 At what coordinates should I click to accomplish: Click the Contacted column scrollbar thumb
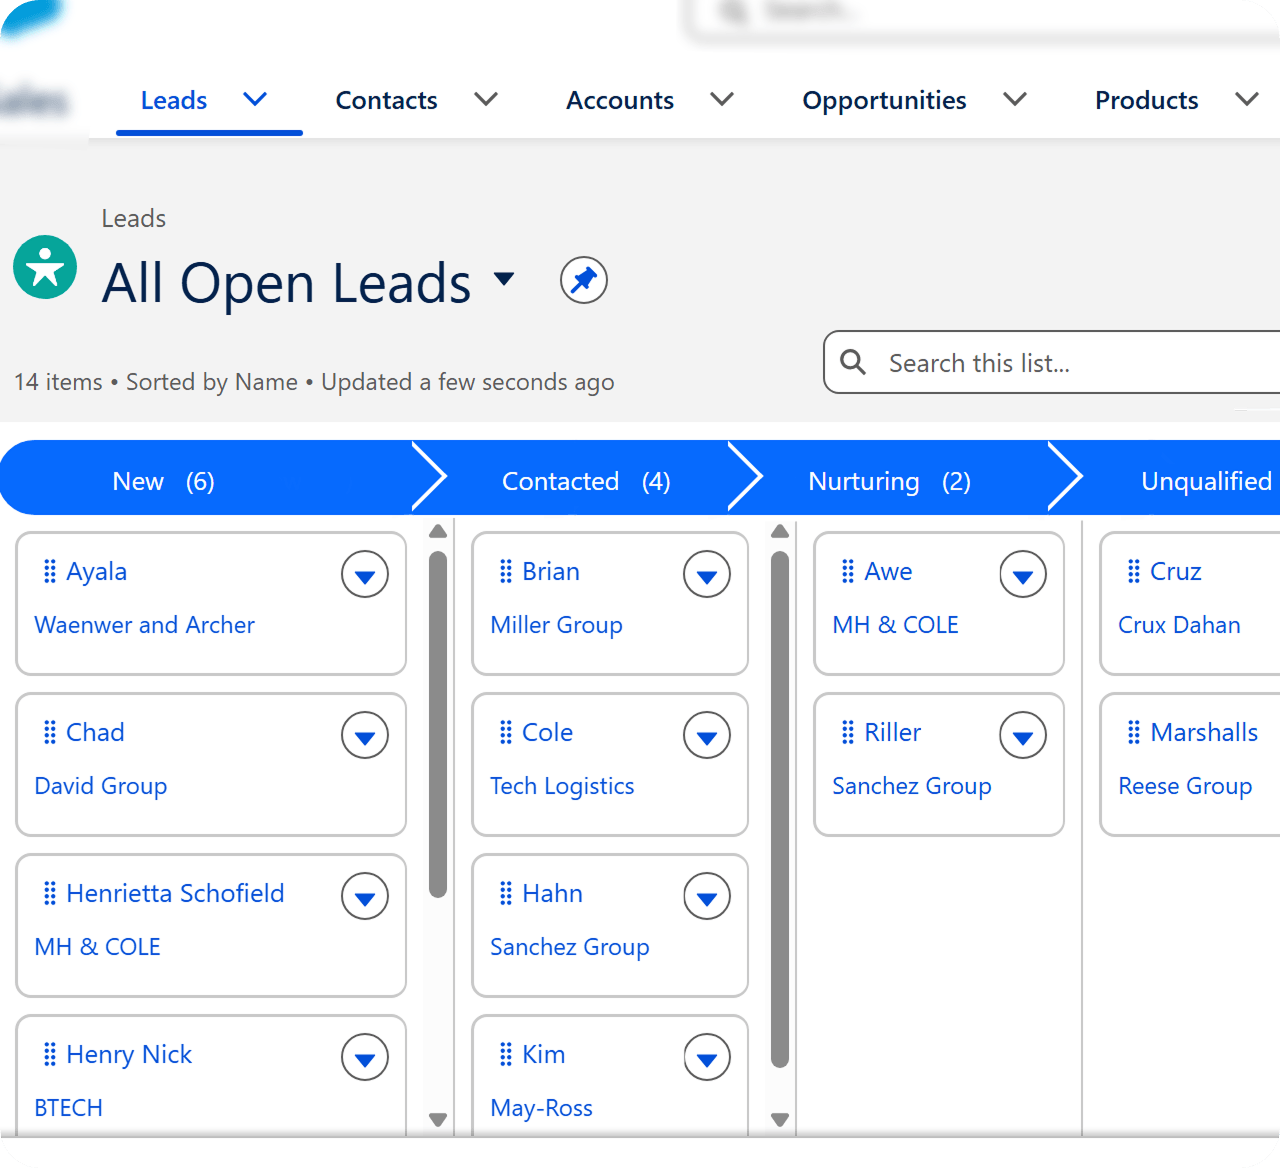780,810
